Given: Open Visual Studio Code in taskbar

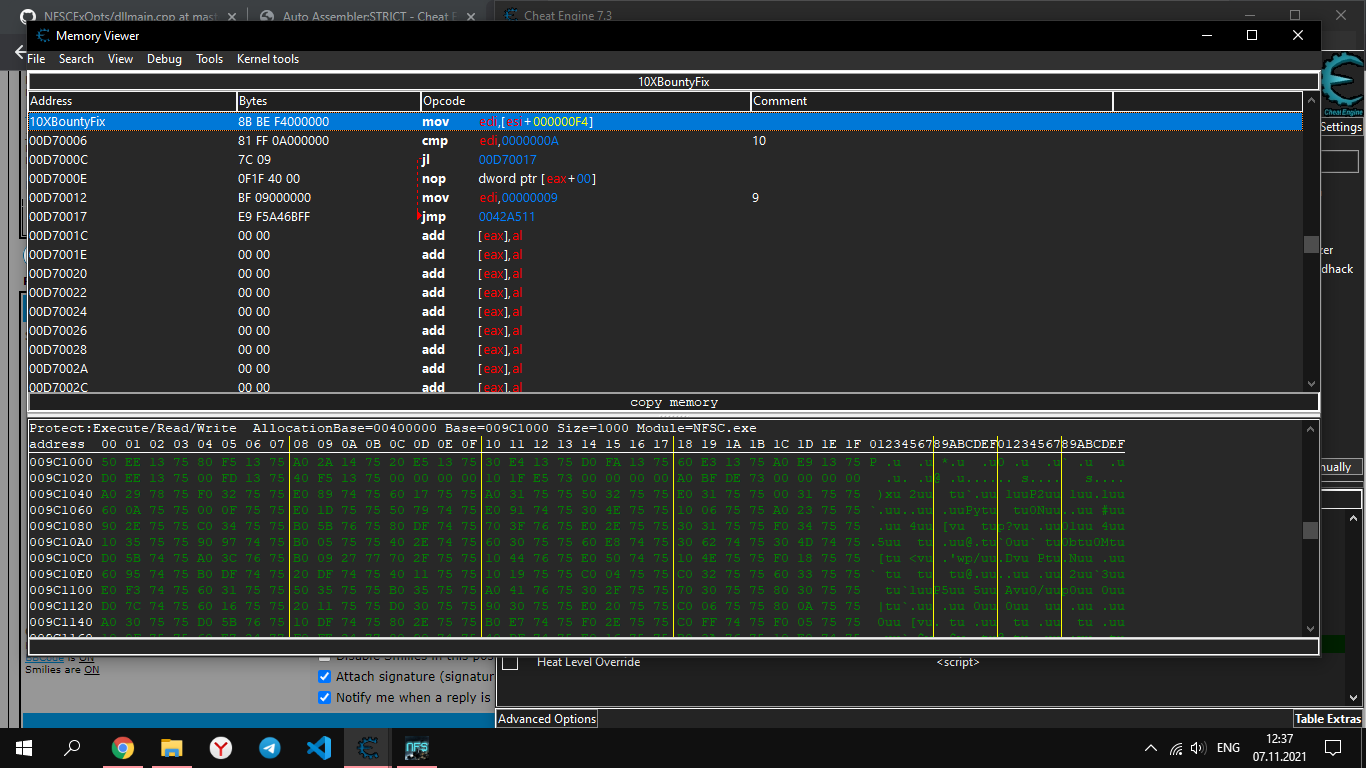Looking at the screenshot, I should point(319,747).
